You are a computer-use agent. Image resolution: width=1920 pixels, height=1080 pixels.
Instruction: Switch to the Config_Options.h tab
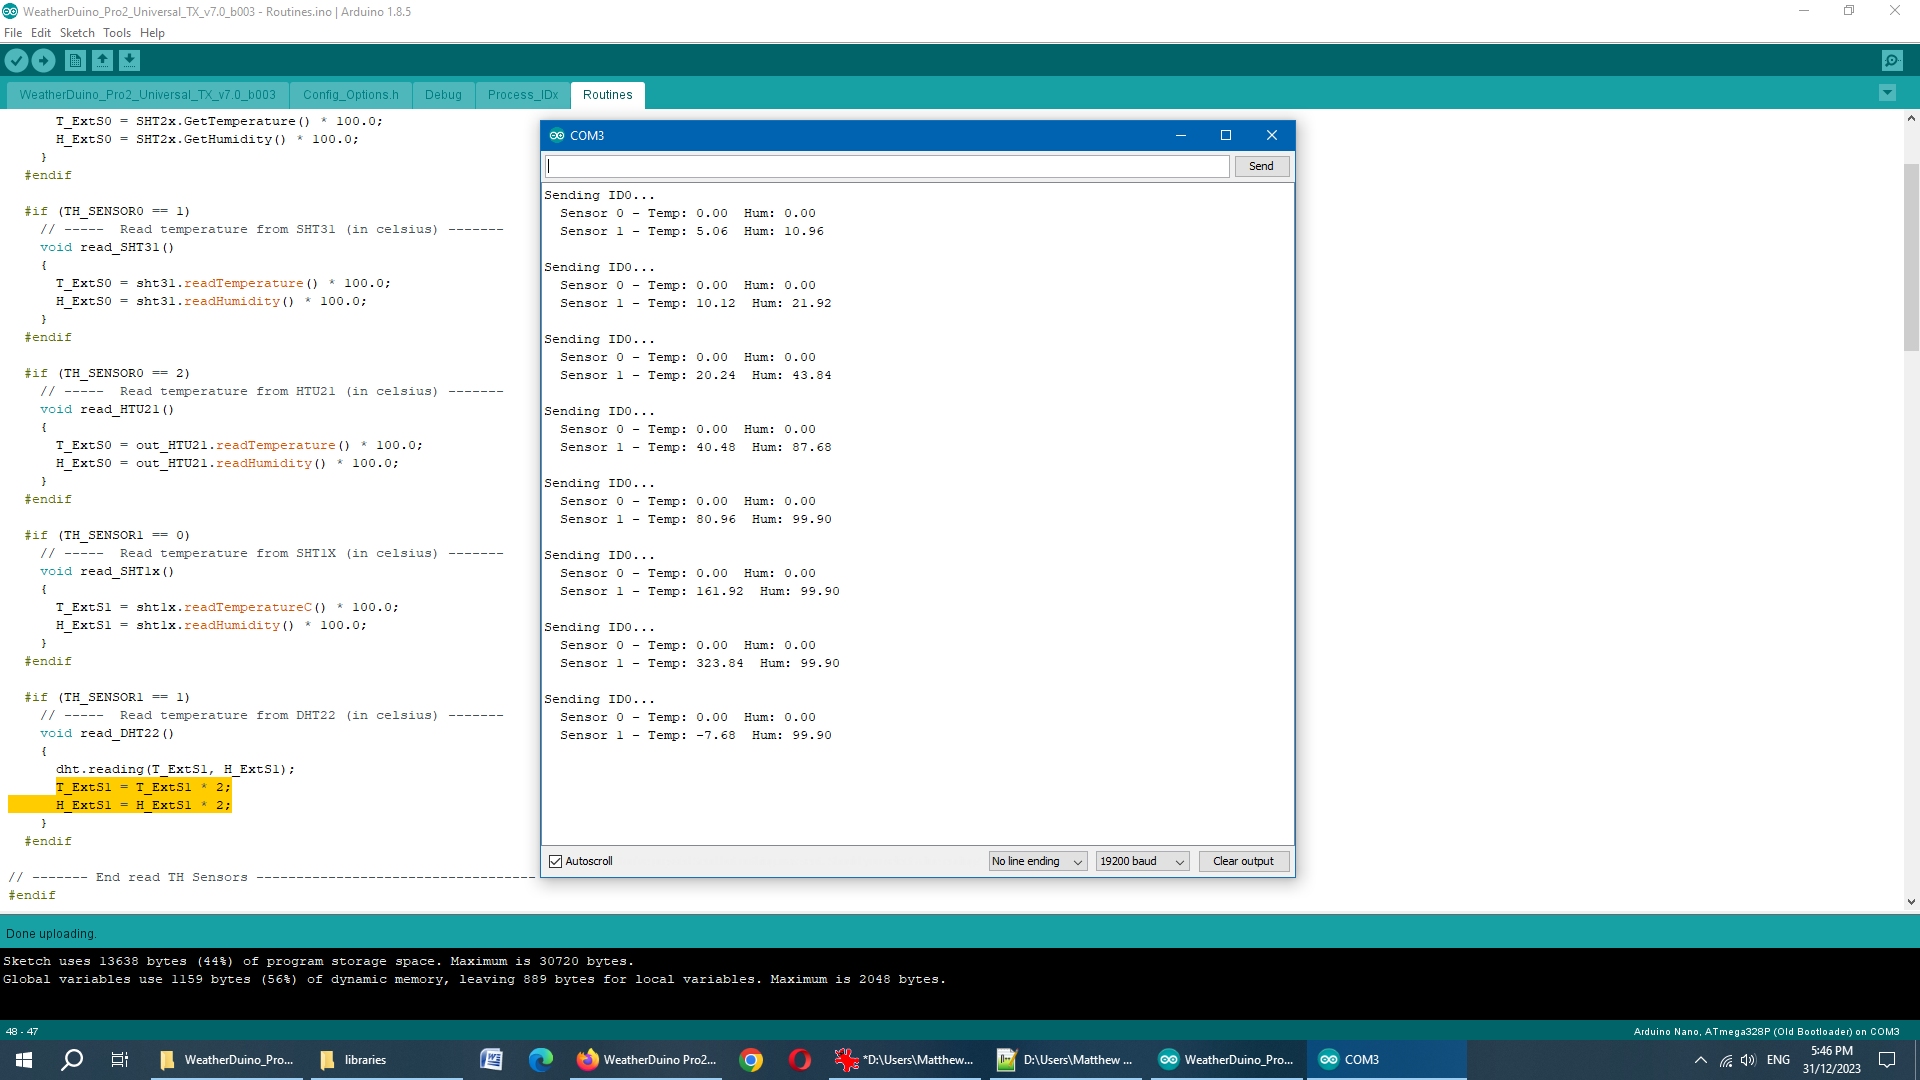tap(350, 95)
